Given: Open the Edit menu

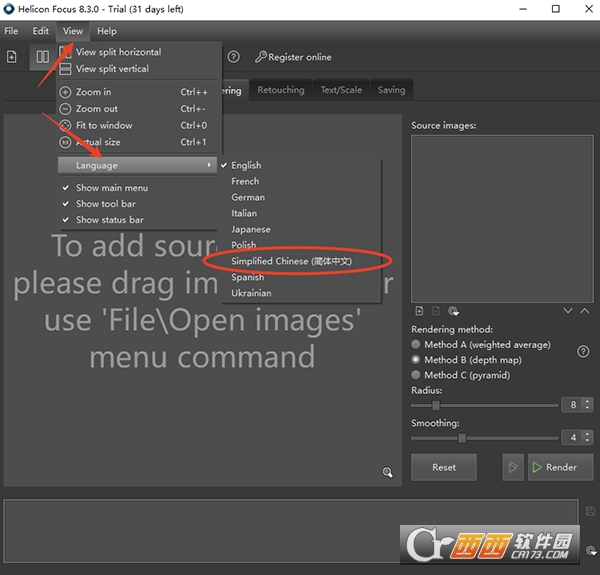Looking at the screenshot, I should [41, 31].
